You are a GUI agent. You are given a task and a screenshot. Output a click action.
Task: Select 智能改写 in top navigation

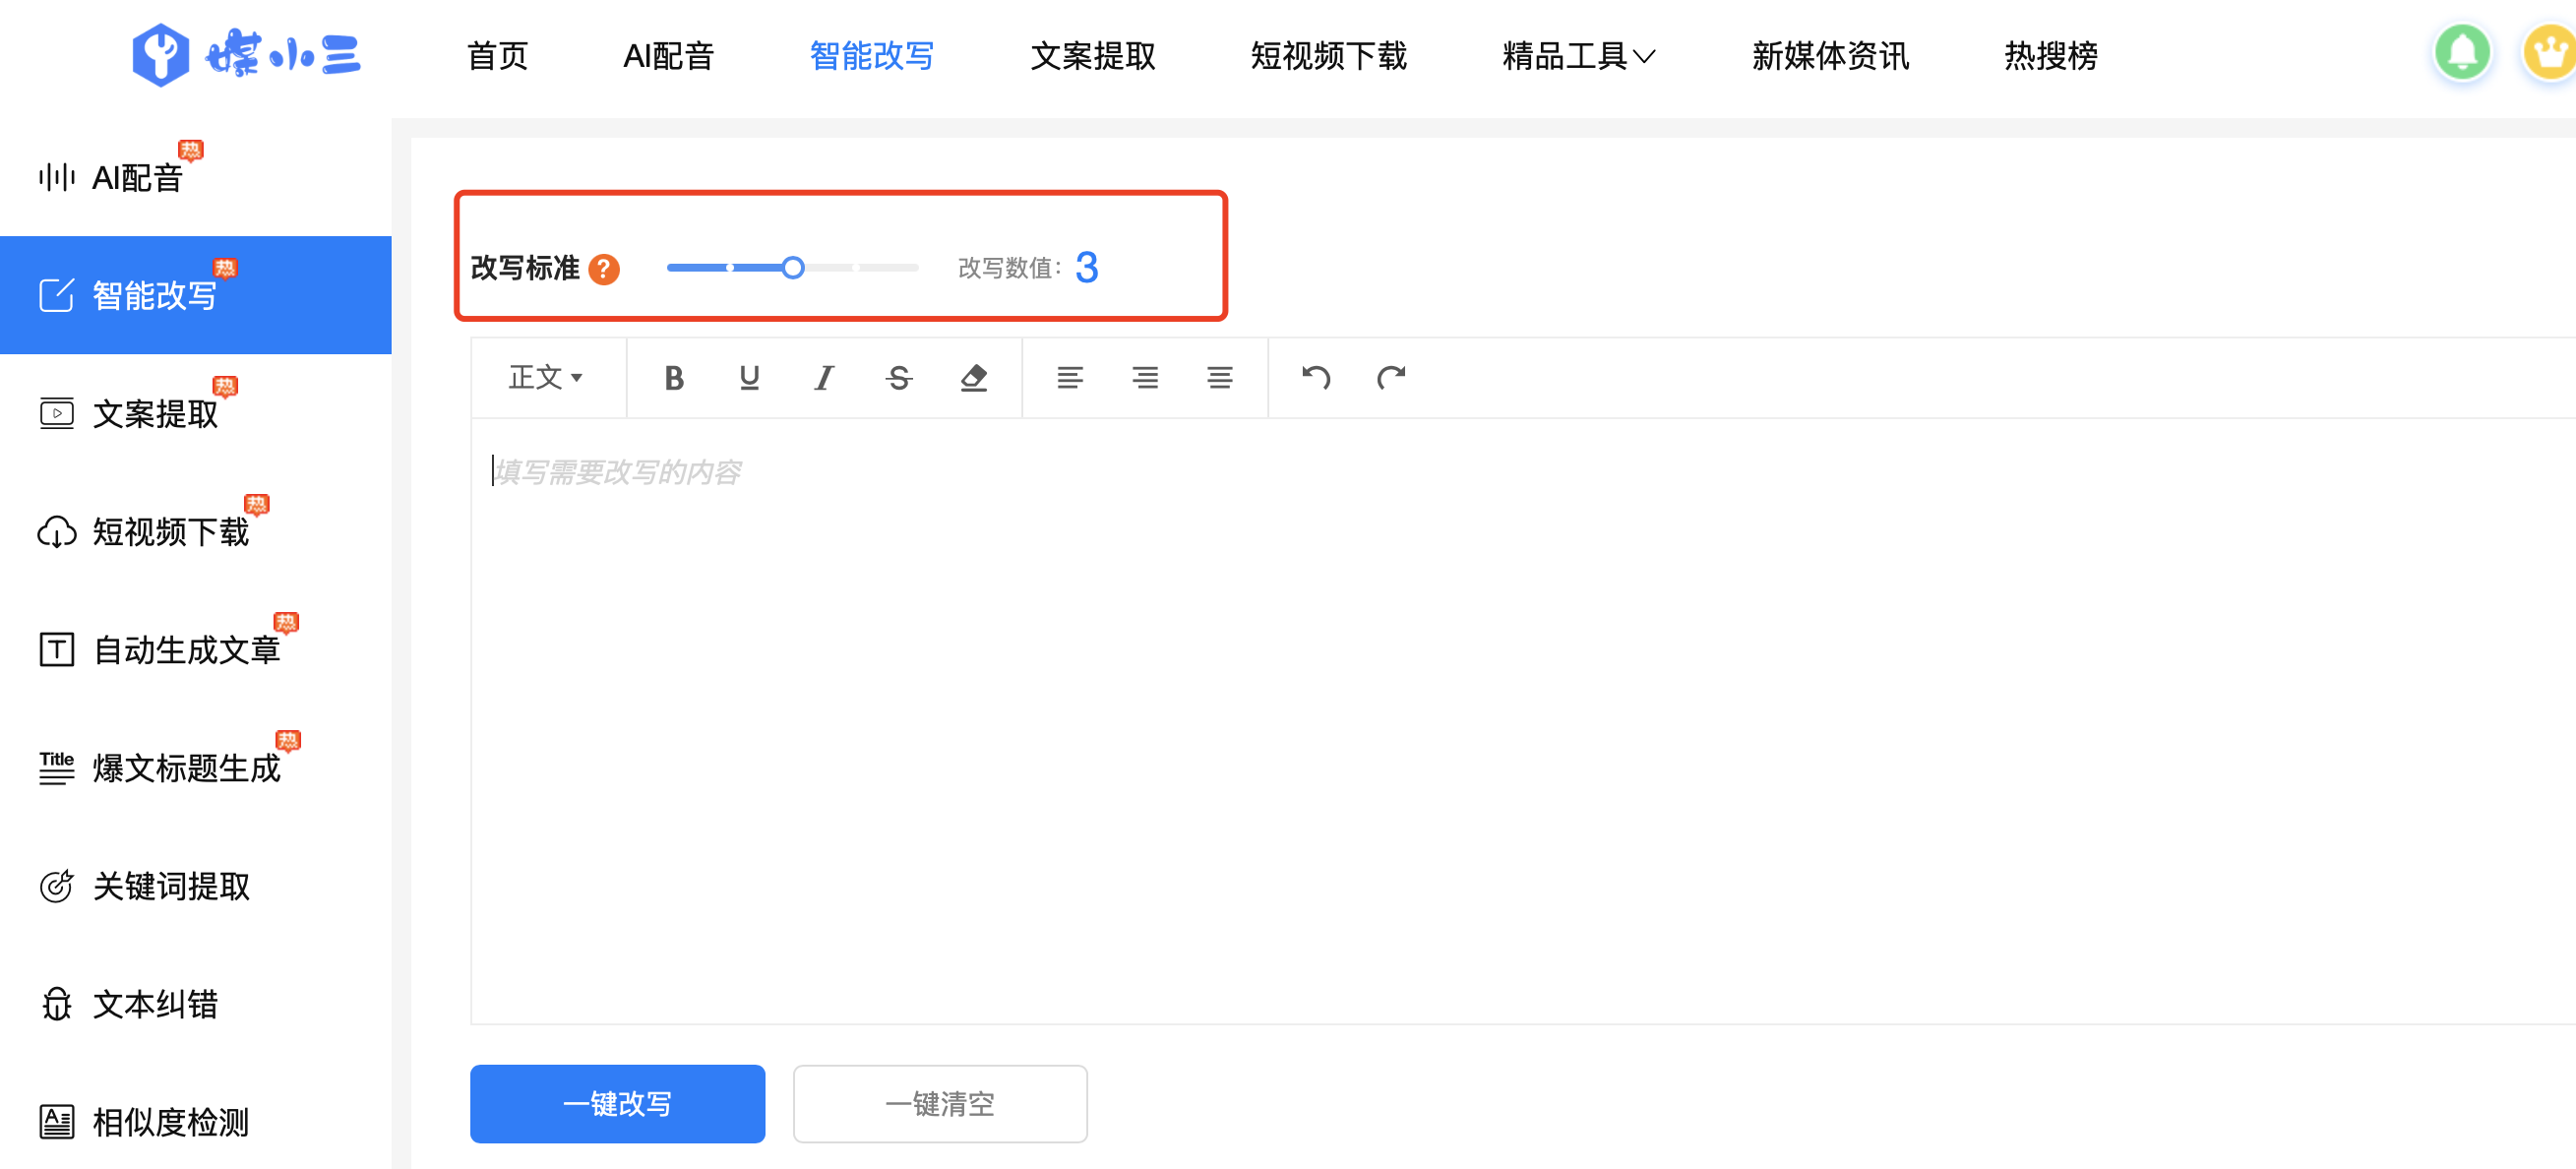(871, 55)
